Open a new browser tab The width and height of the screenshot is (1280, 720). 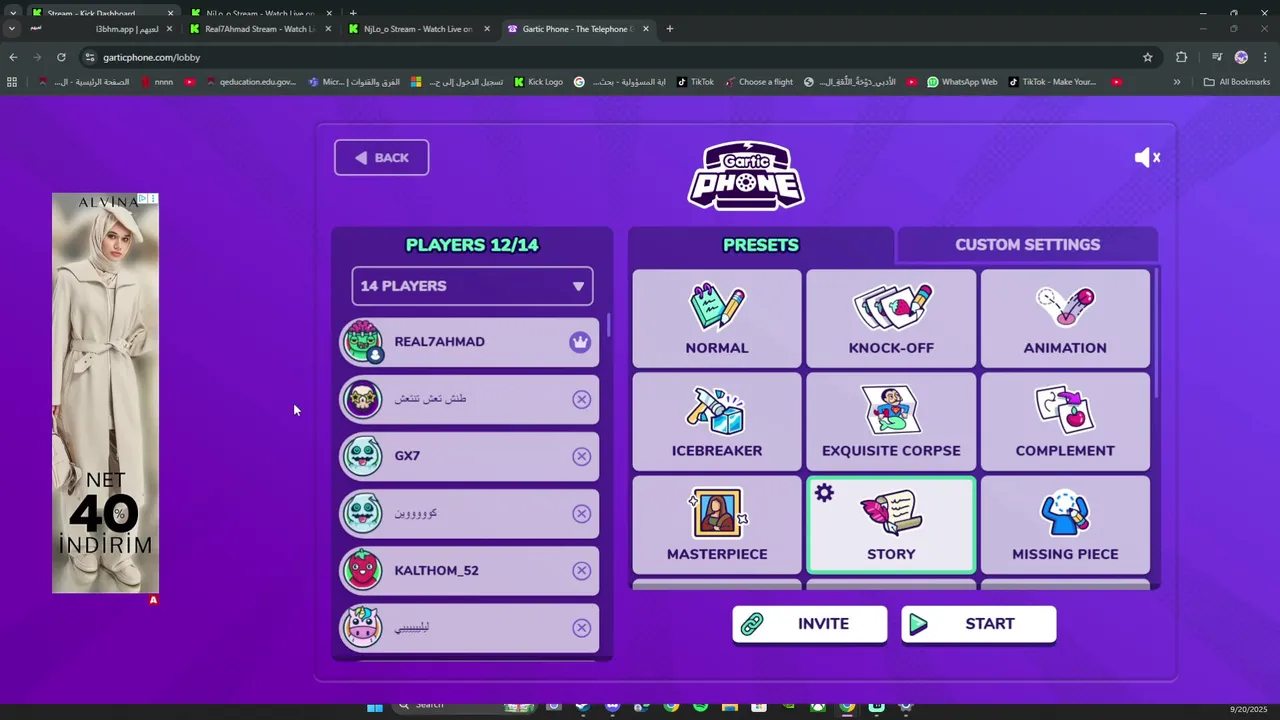670,29
